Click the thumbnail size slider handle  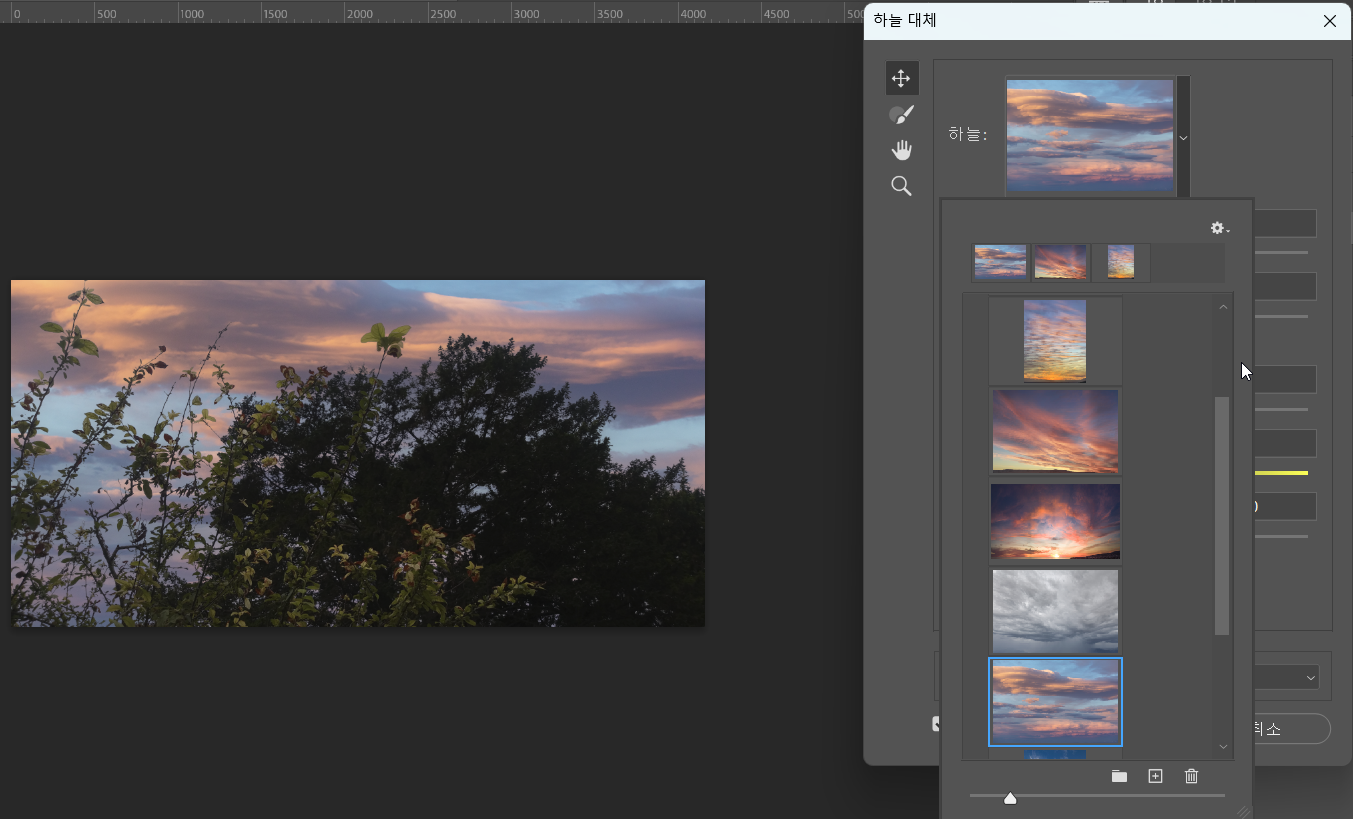pos(1010,798)
